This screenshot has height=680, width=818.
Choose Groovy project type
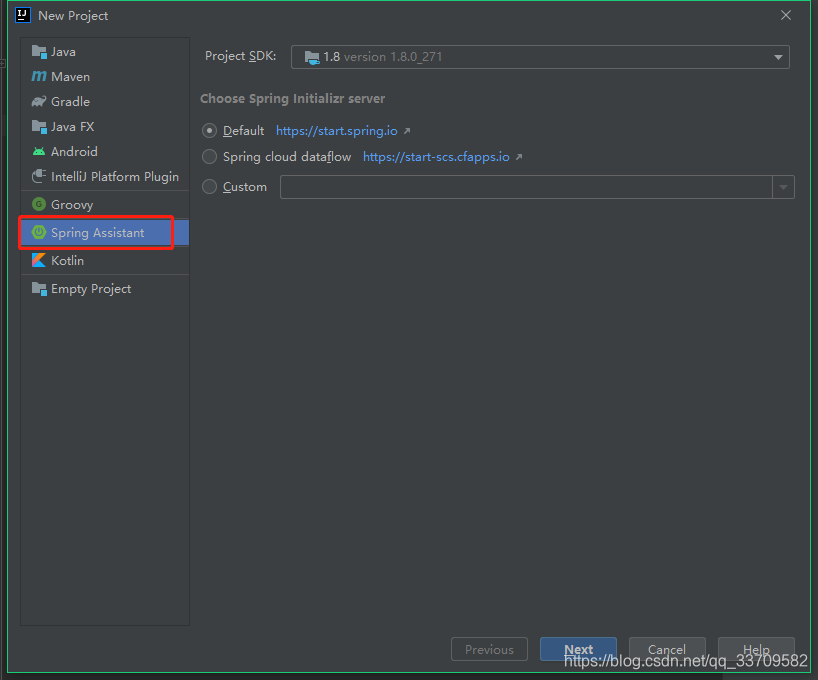[105, 205]
